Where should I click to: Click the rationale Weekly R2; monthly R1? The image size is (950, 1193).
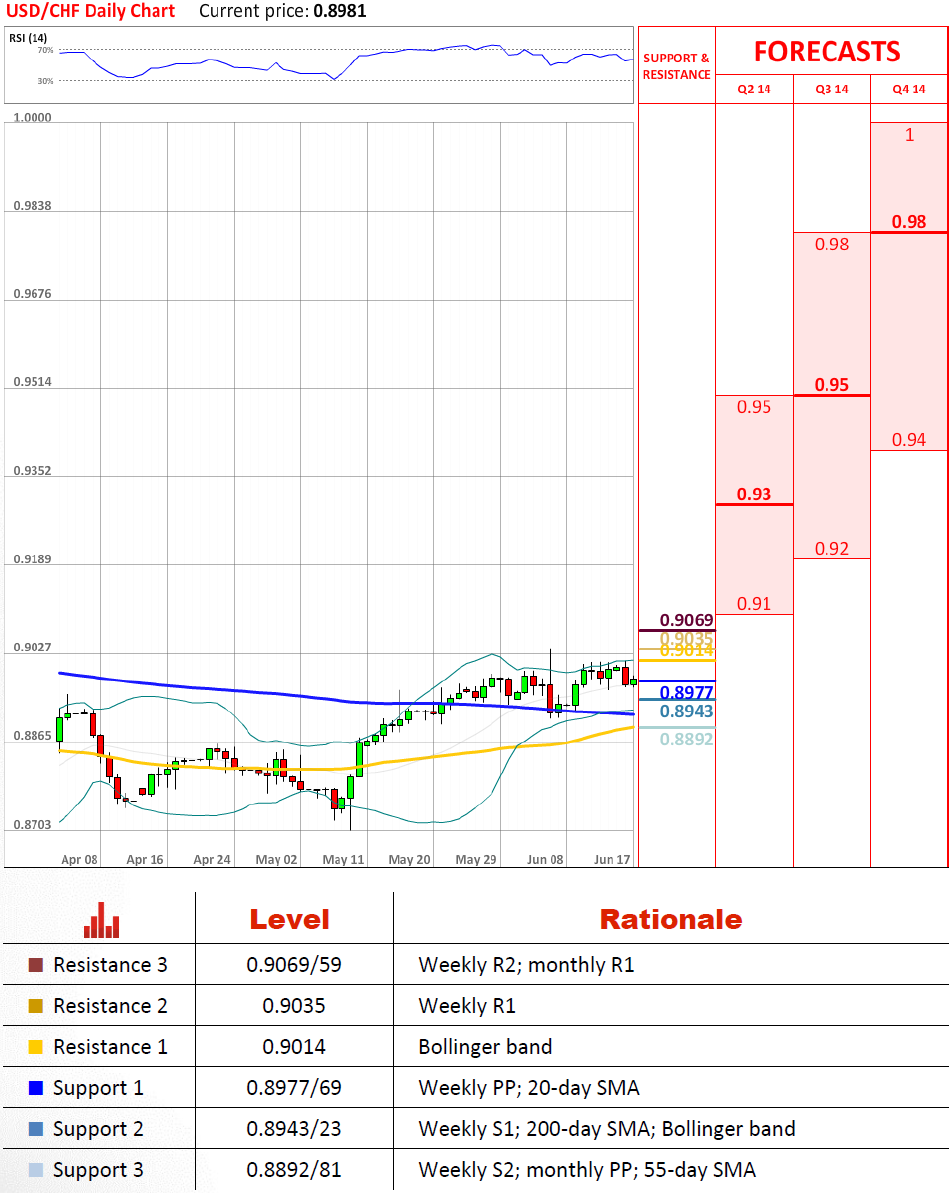click(526, 966)
